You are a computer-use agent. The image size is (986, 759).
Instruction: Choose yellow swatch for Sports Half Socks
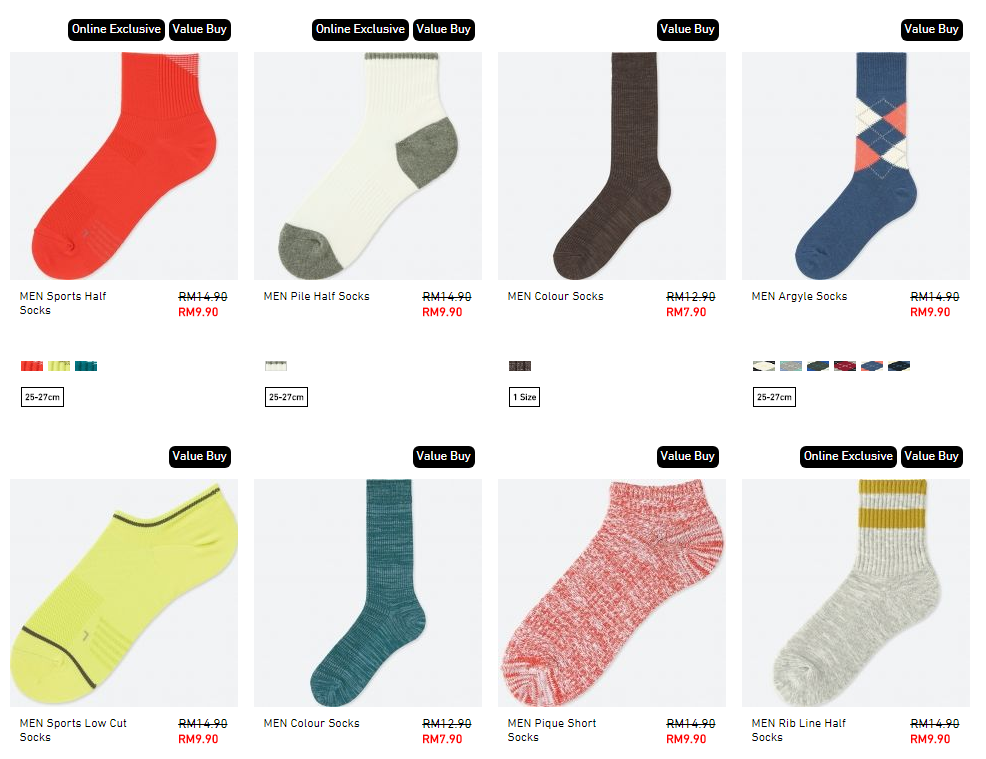(59, 366)
